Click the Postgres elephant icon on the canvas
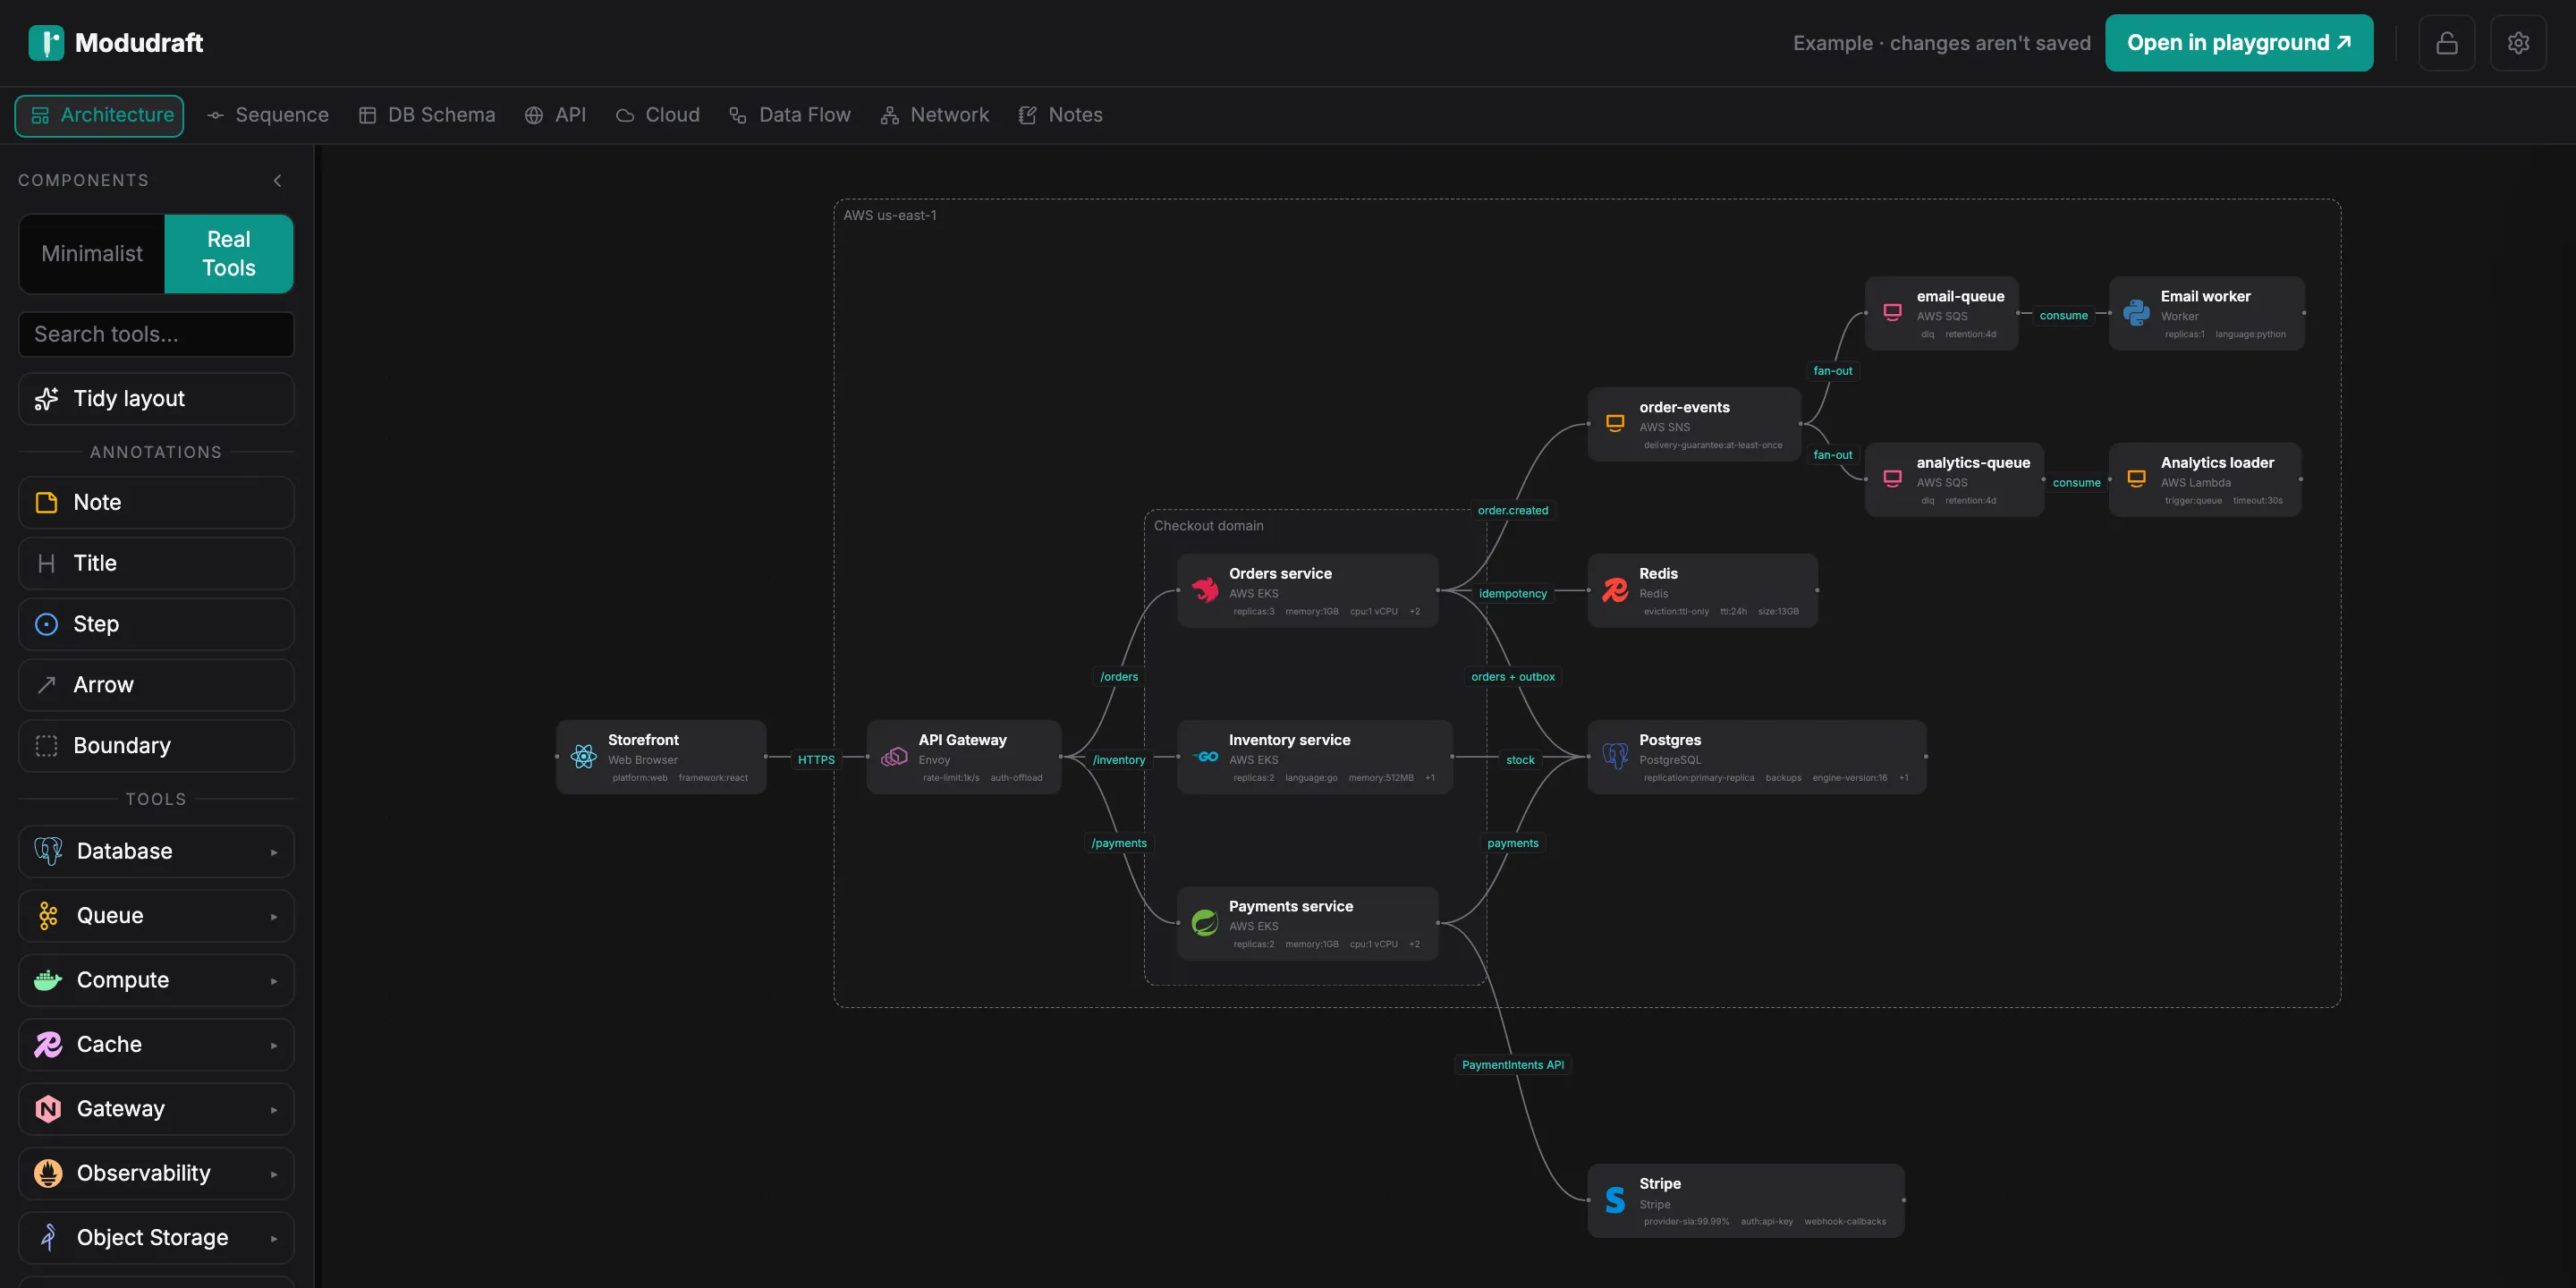The width and height of the screenshot is (2576, 1288). [1615, 757]
